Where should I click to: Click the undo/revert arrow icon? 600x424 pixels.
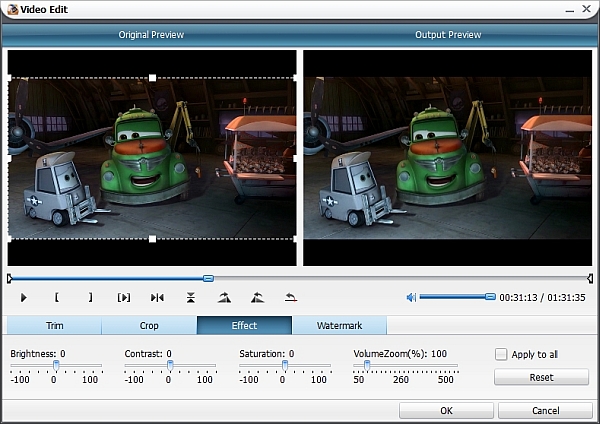(x=291, y=297)
